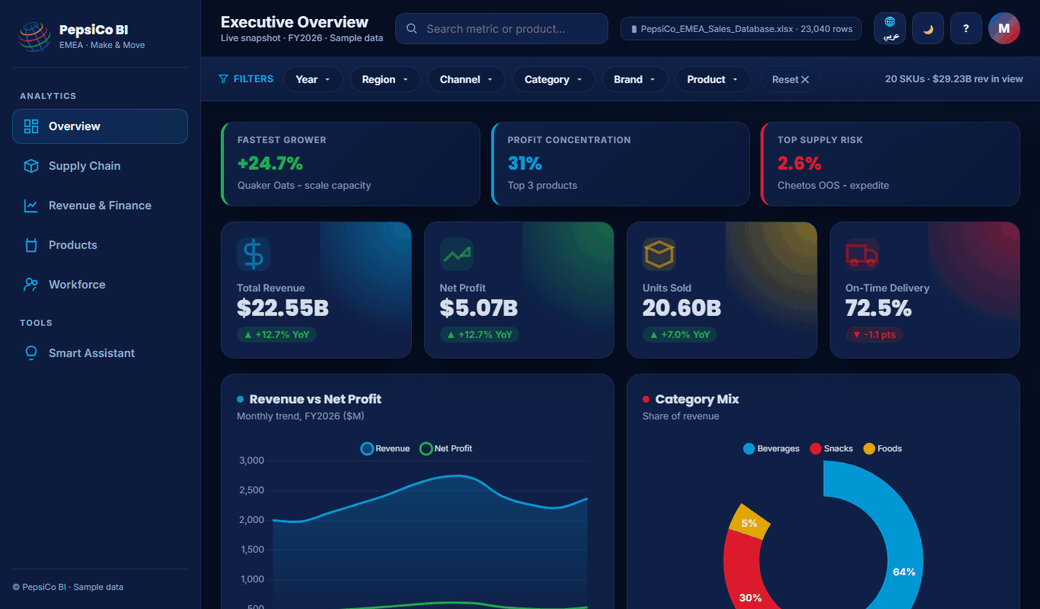Open the Product filter dropdown
This screenshot has width=1040, height=609.
[x=712, y=79]
